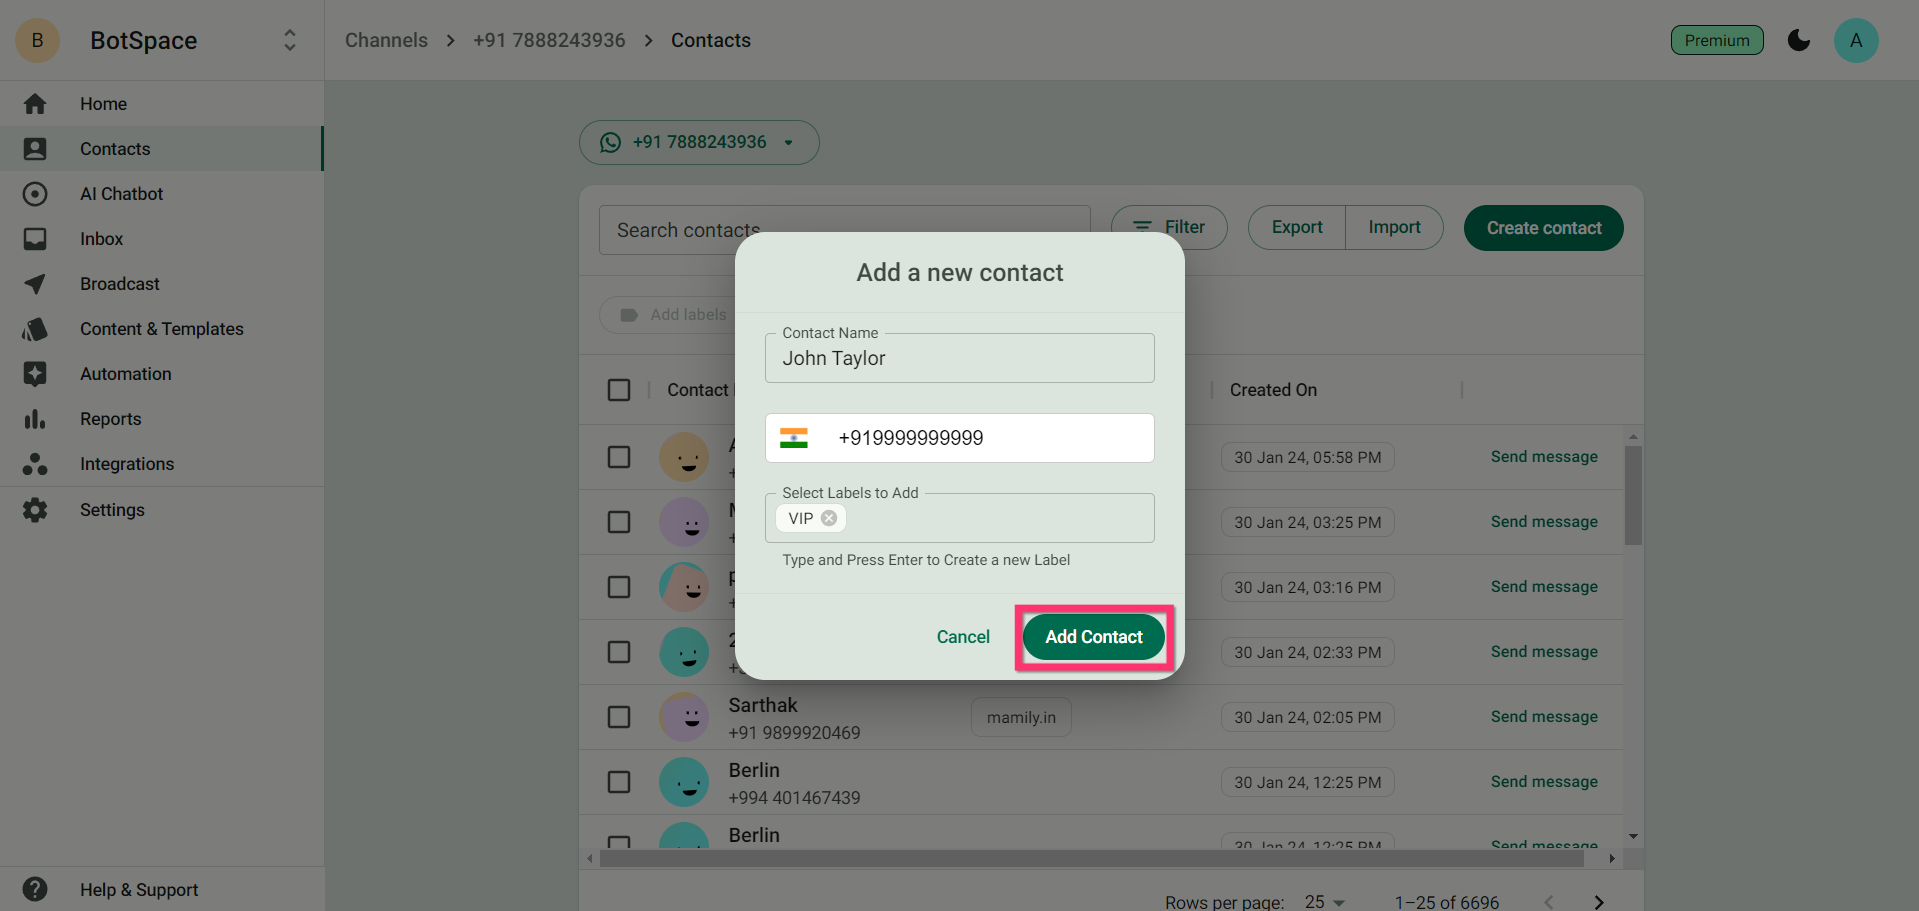
Task: Go to Content & Templates section
Action: coord(162,329)
